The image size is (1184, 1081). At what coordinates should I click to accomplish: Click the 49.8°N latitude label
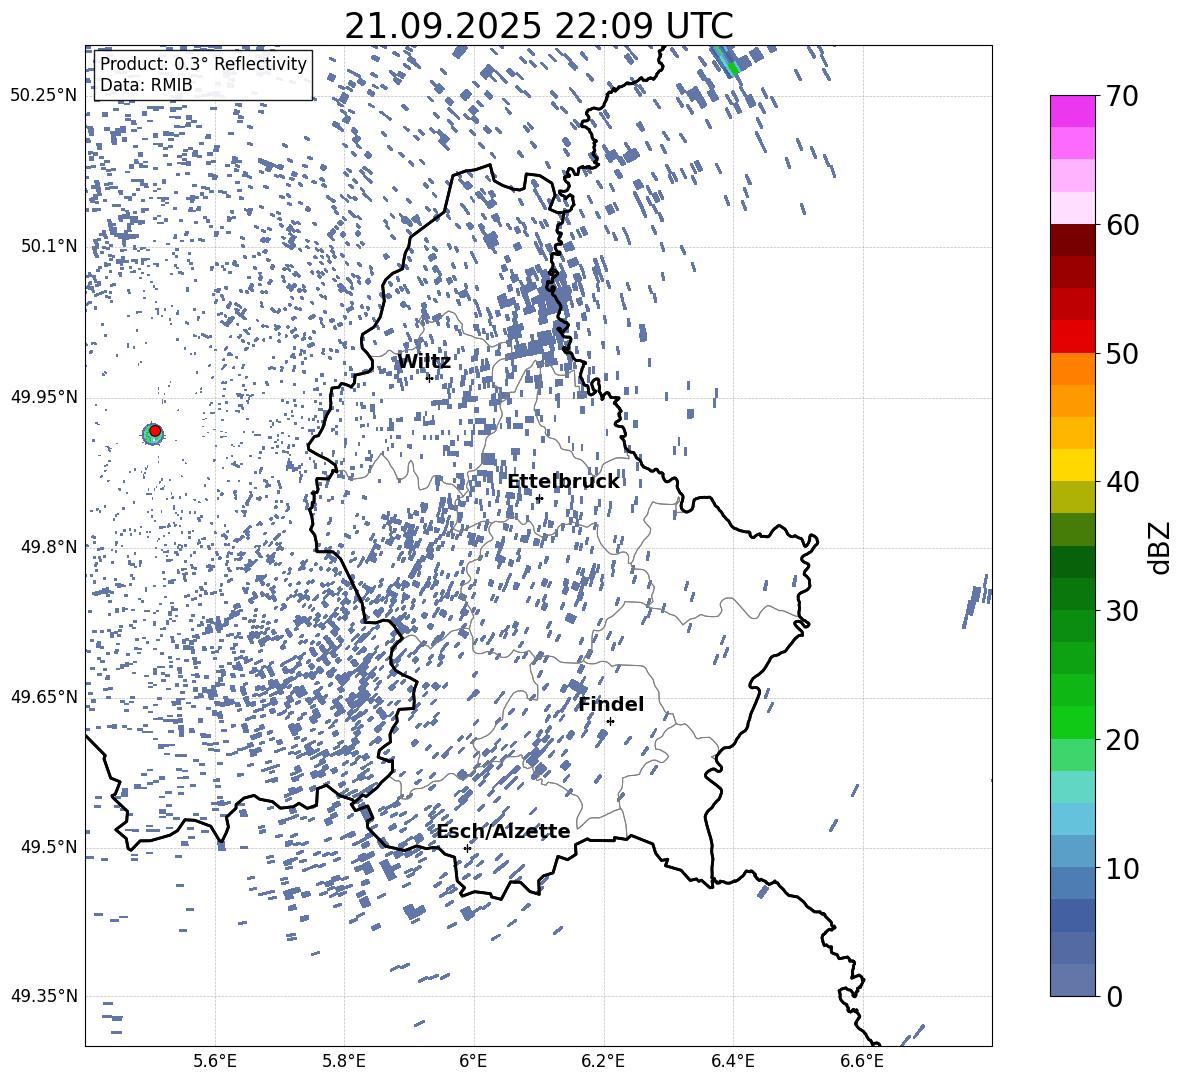49,547
